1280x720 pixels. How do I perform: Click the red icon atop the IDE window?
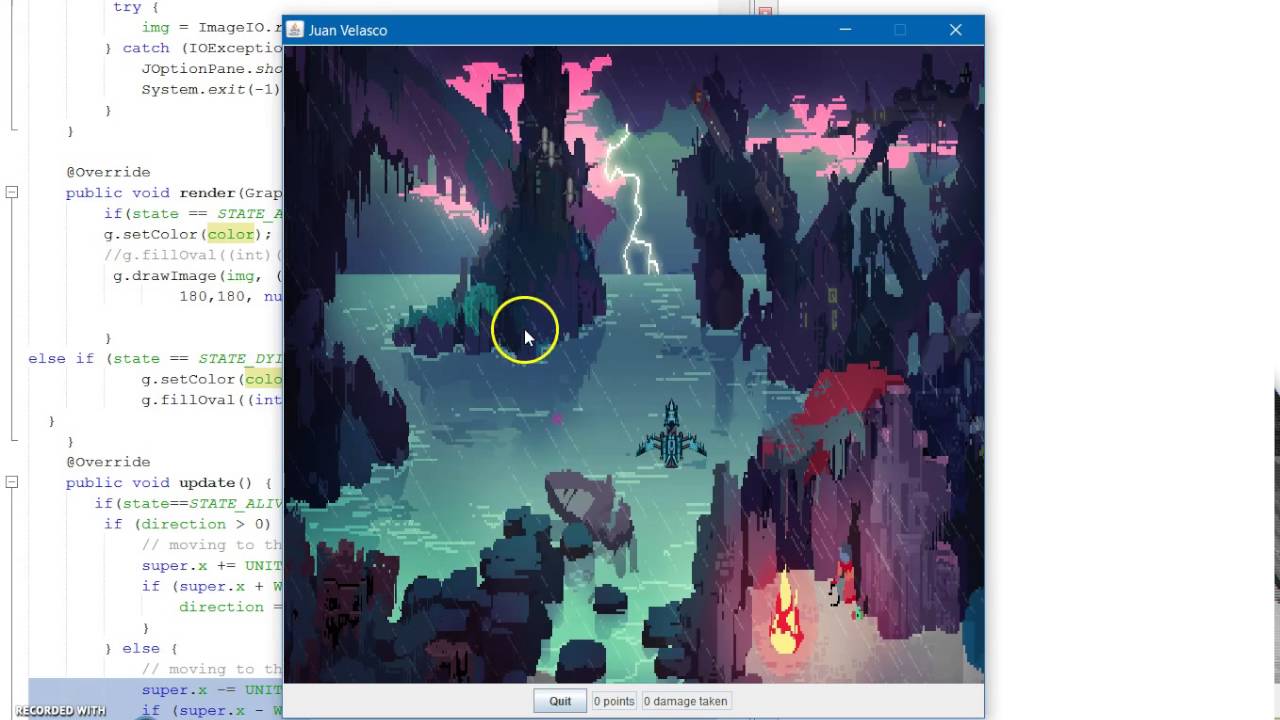pyautogui.click(x=765, y=11)
